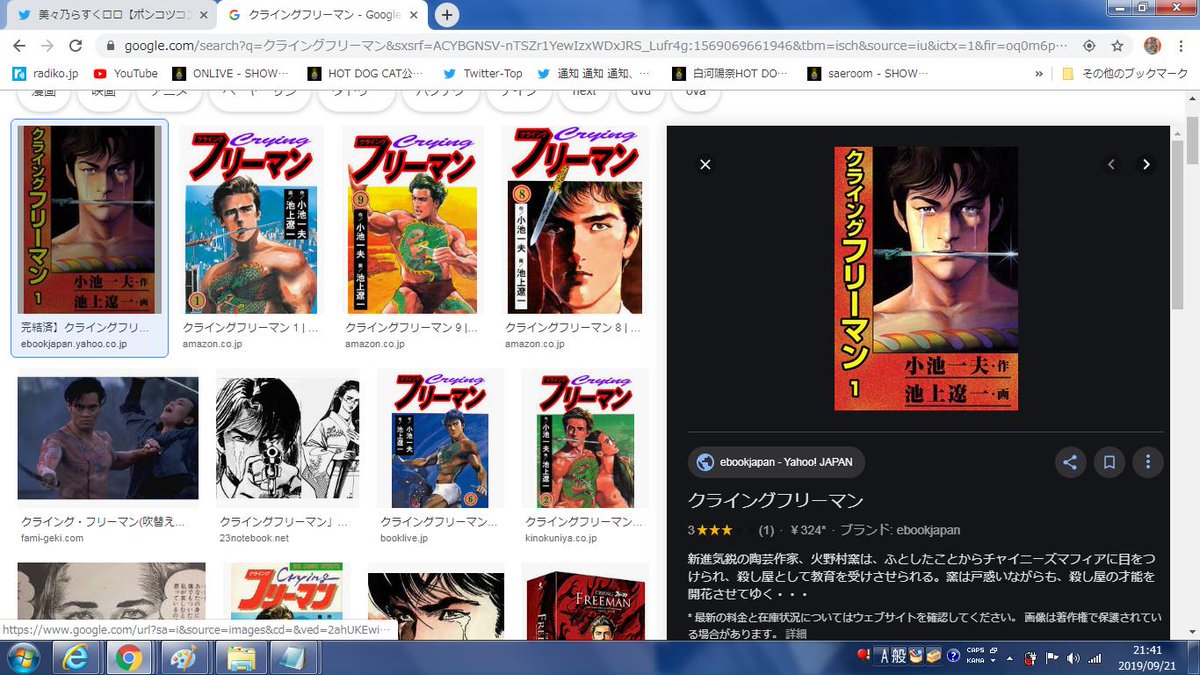
Task: Show the previous image in preview
Action: (1111, 164)
